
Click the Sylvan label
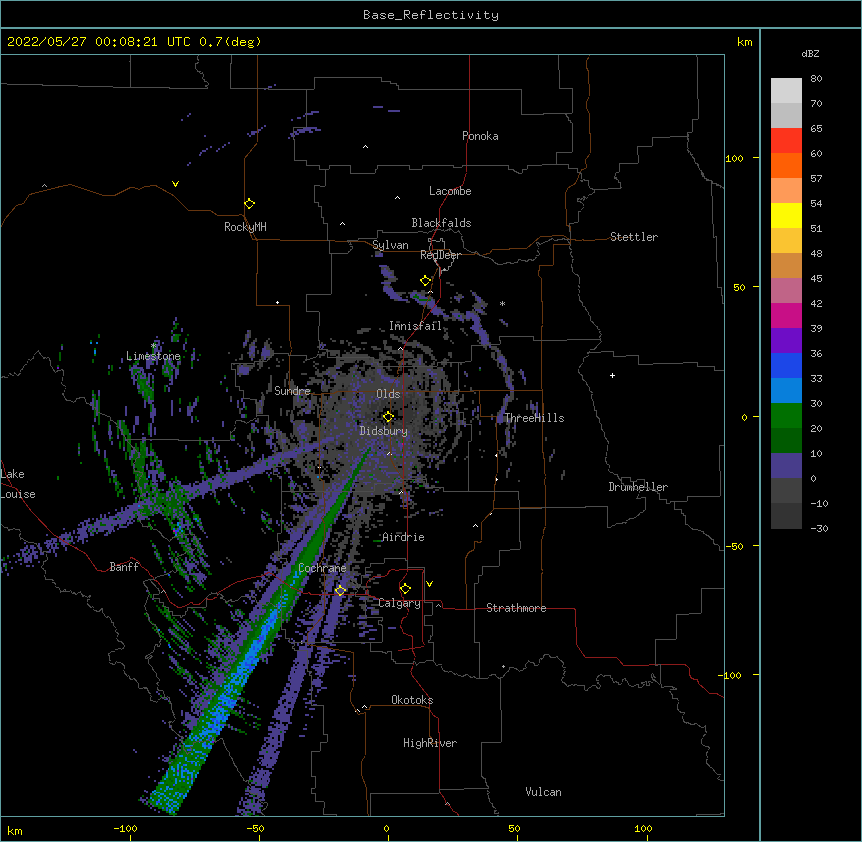click(x=390, y=245)
